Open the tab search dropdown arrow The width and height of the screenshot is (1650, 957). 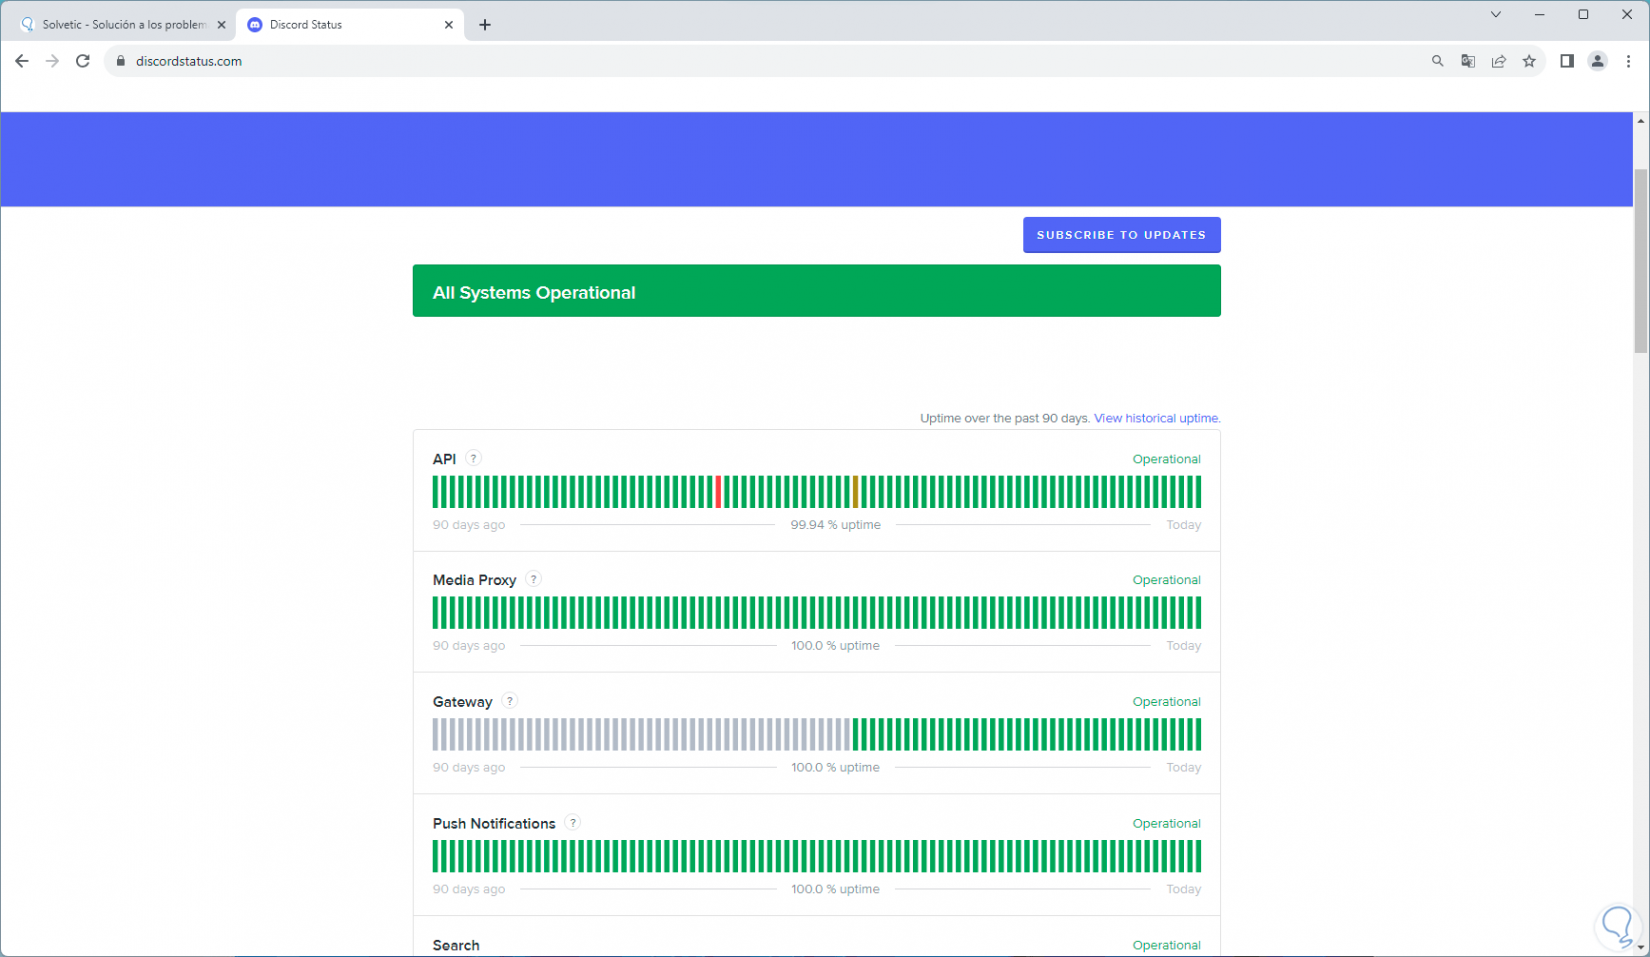point(1496,15)
